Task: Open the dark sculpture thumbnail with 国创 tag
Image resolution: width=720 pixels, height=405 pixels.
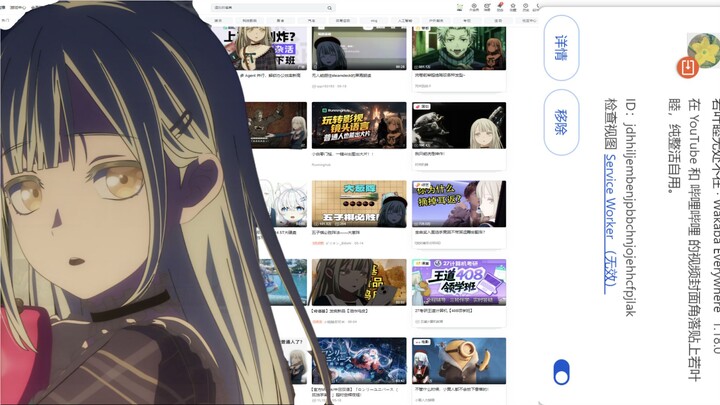Action: pos(459,125)
